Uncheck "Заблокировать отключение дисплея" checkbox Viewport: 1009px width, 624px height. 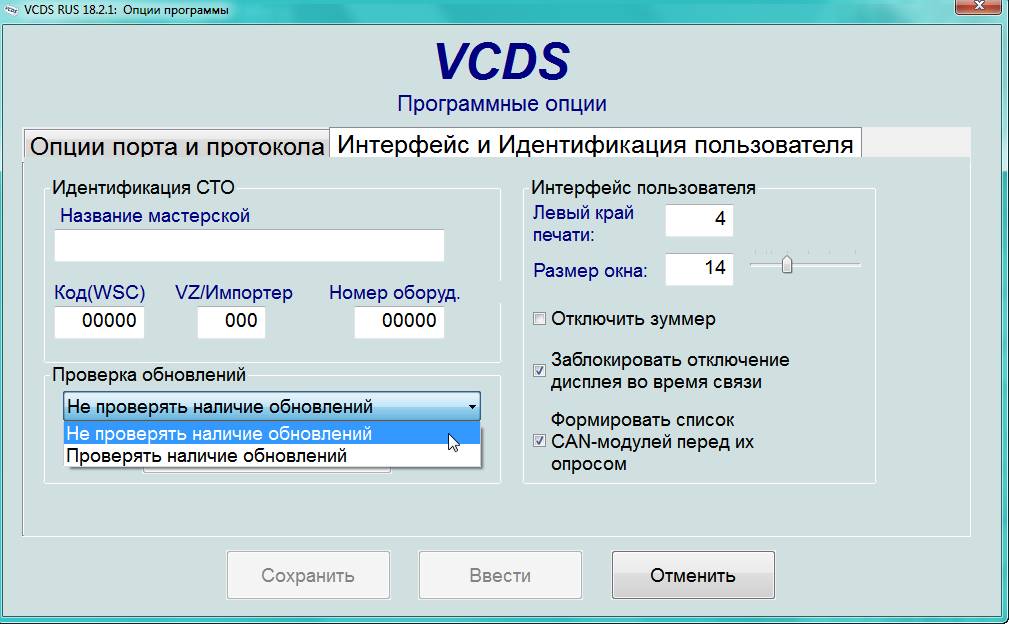[x=540, y=371]
